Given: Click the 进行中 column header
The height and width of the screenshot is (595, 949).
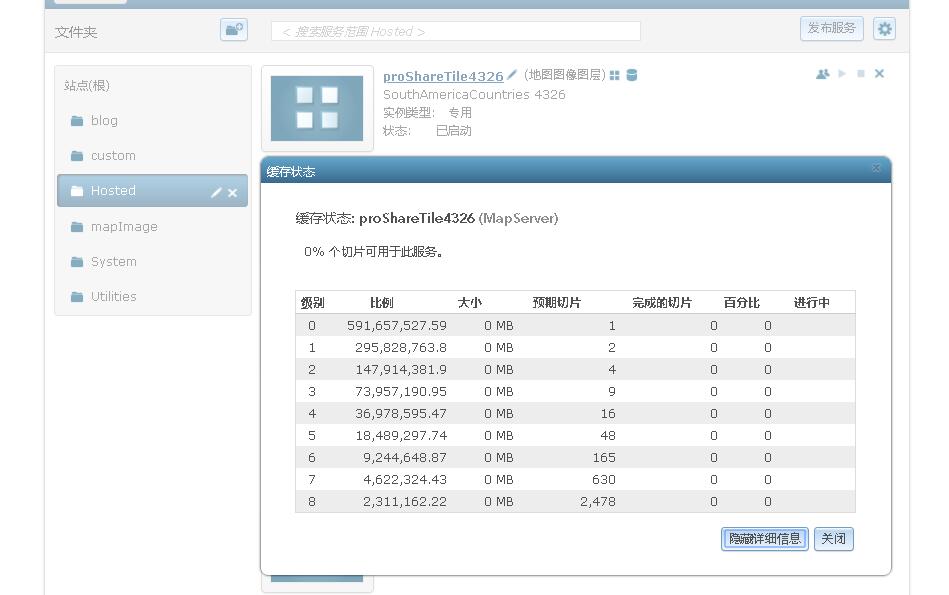Looking at the screenshot, I should click(x=812, y=303).
